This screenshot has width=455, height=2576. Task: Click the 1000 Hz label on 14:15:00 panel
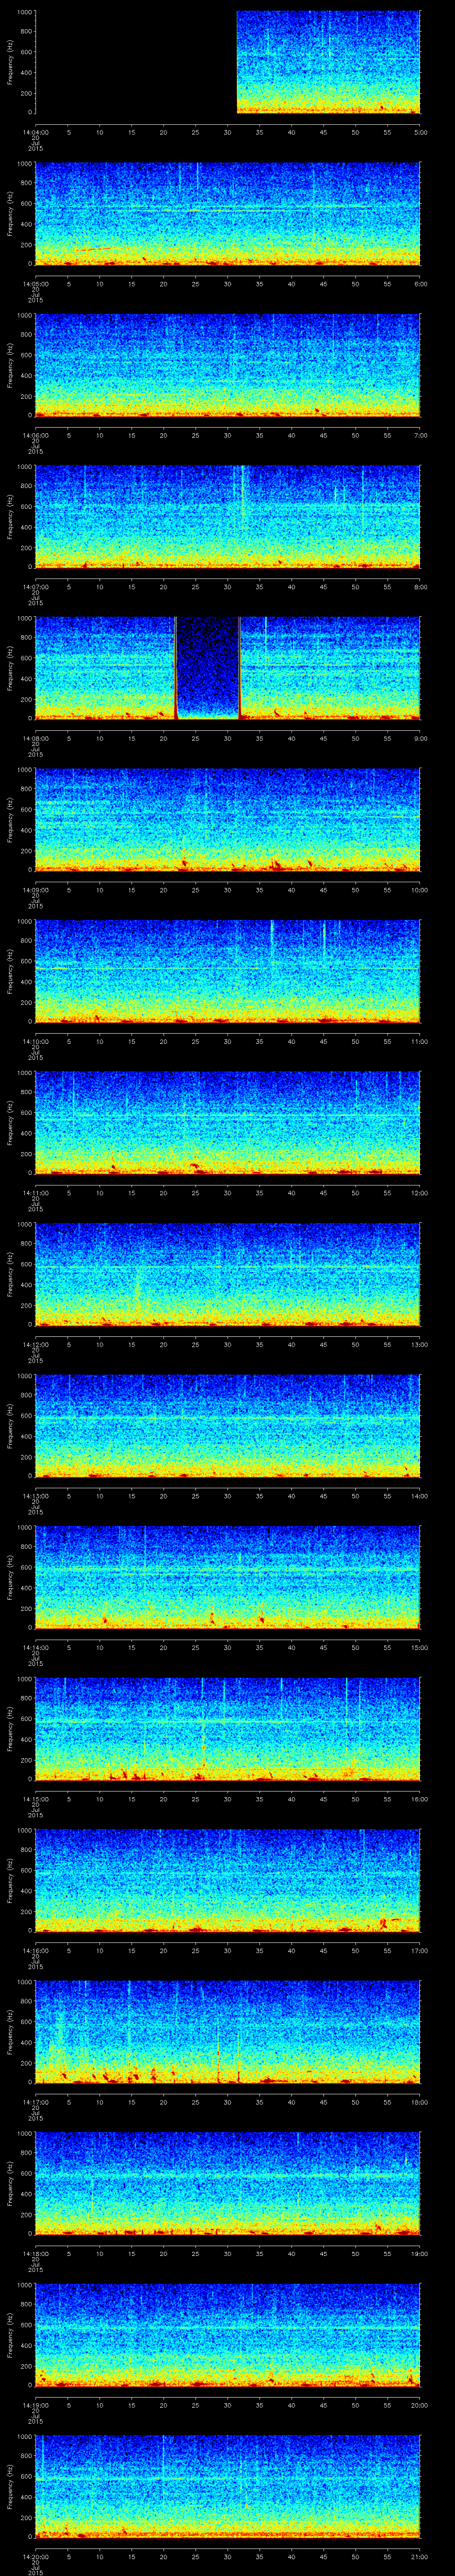click(25, 1679)
